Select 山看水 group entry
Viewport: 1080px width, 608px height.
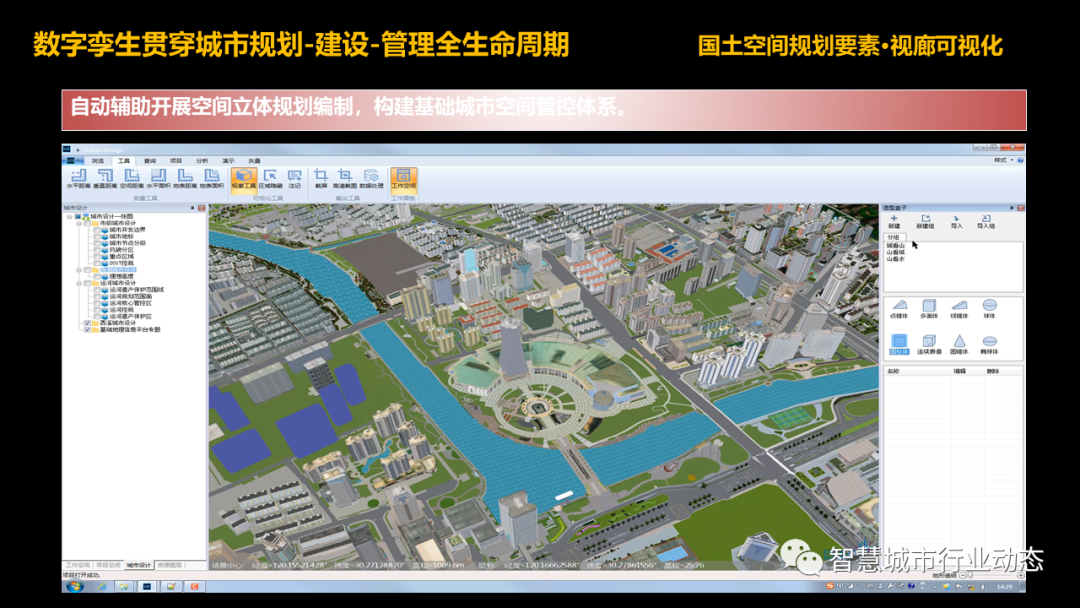click(x=895, y=259)
